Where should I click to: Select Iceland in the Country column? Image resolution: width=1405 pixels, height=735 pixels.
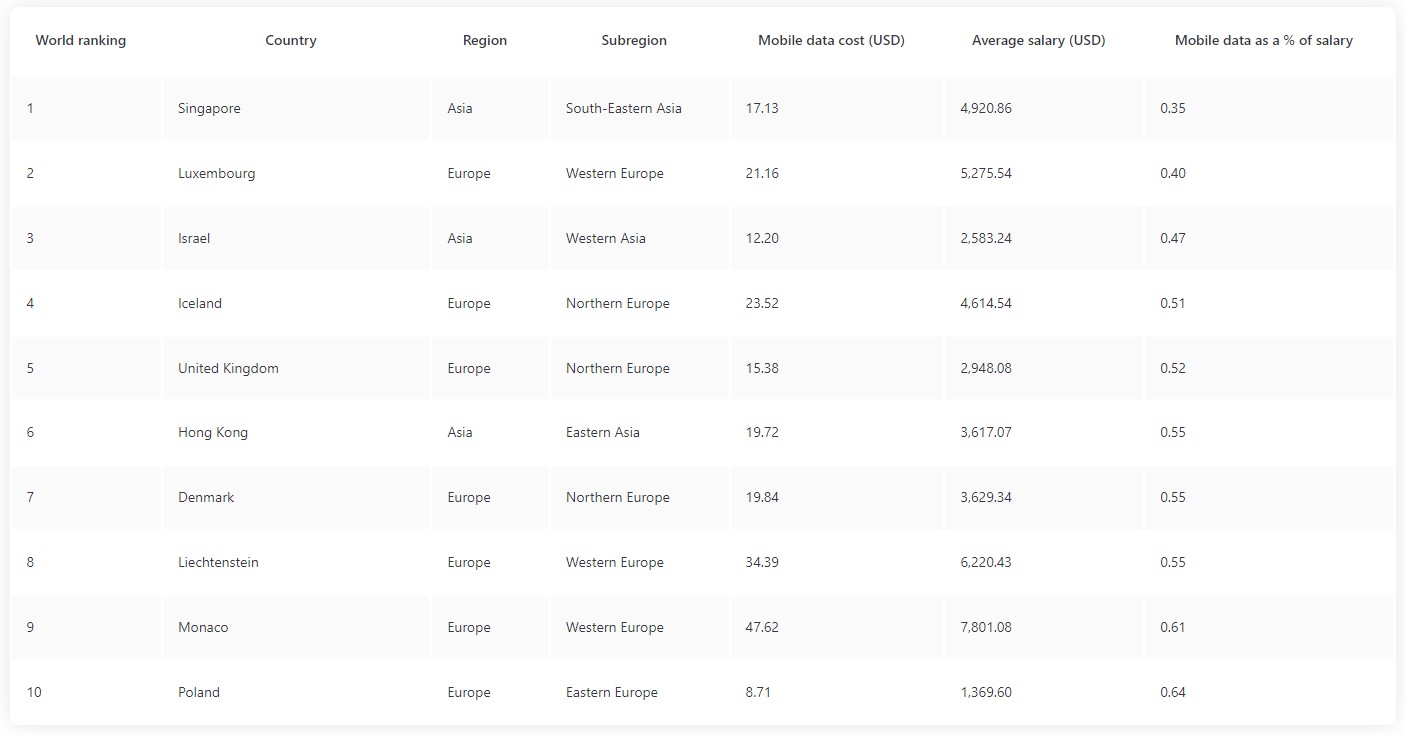[200, 304]
